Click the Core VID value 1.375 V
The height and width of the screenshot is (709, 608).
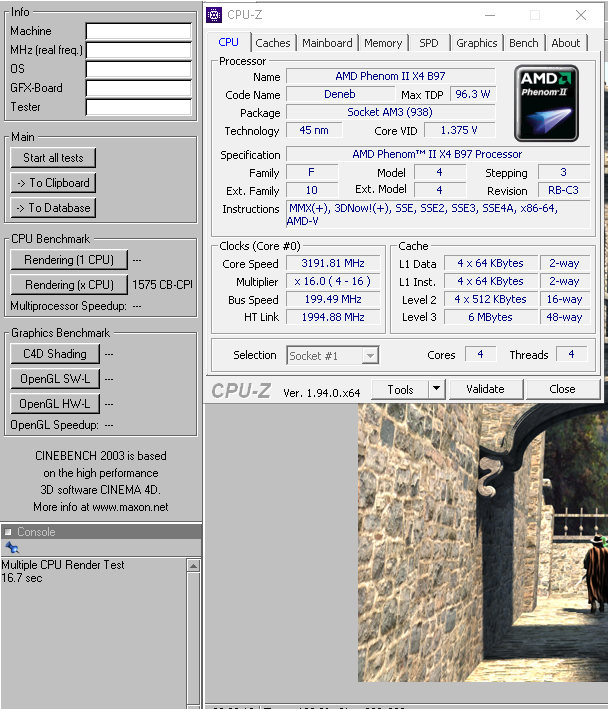(459, 130)
